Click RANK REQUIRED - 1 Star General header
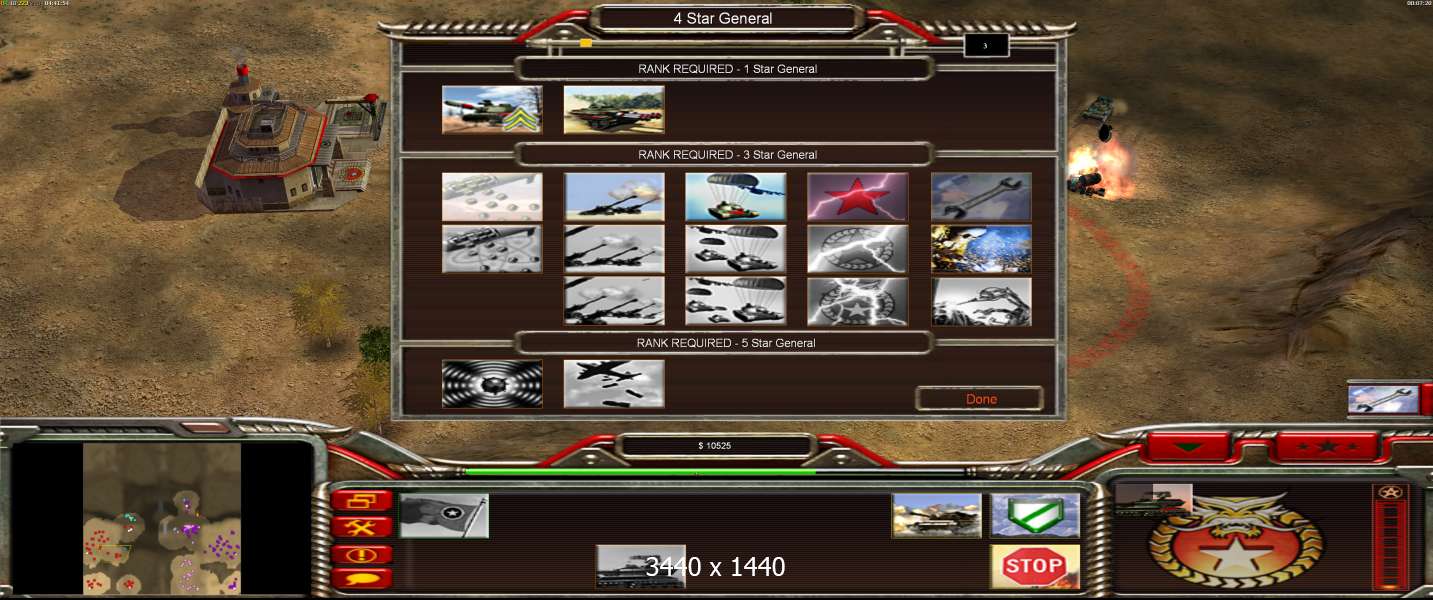The image size is (1433, 600). 727,69
